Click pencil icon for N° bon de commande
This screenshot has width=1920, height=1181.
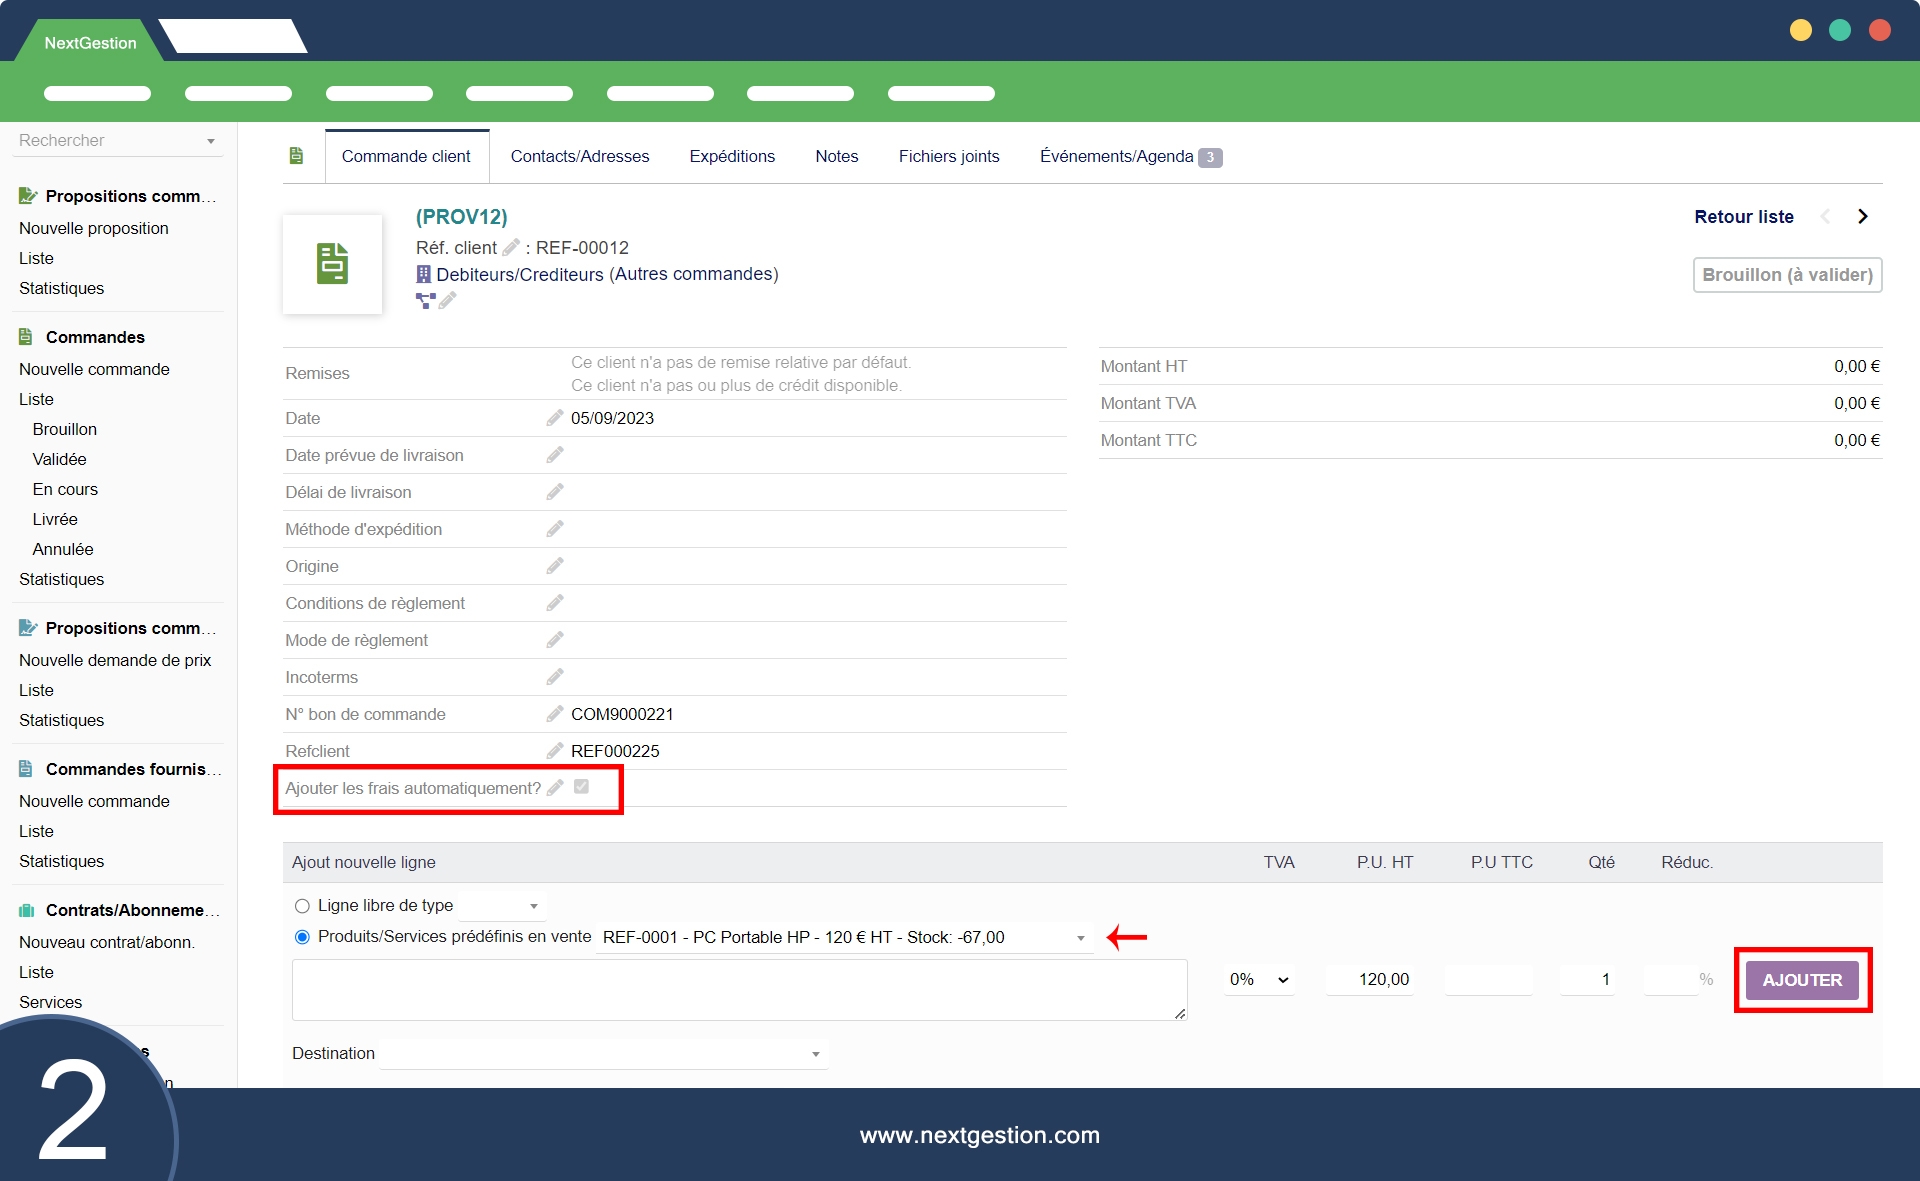[555, 714]
